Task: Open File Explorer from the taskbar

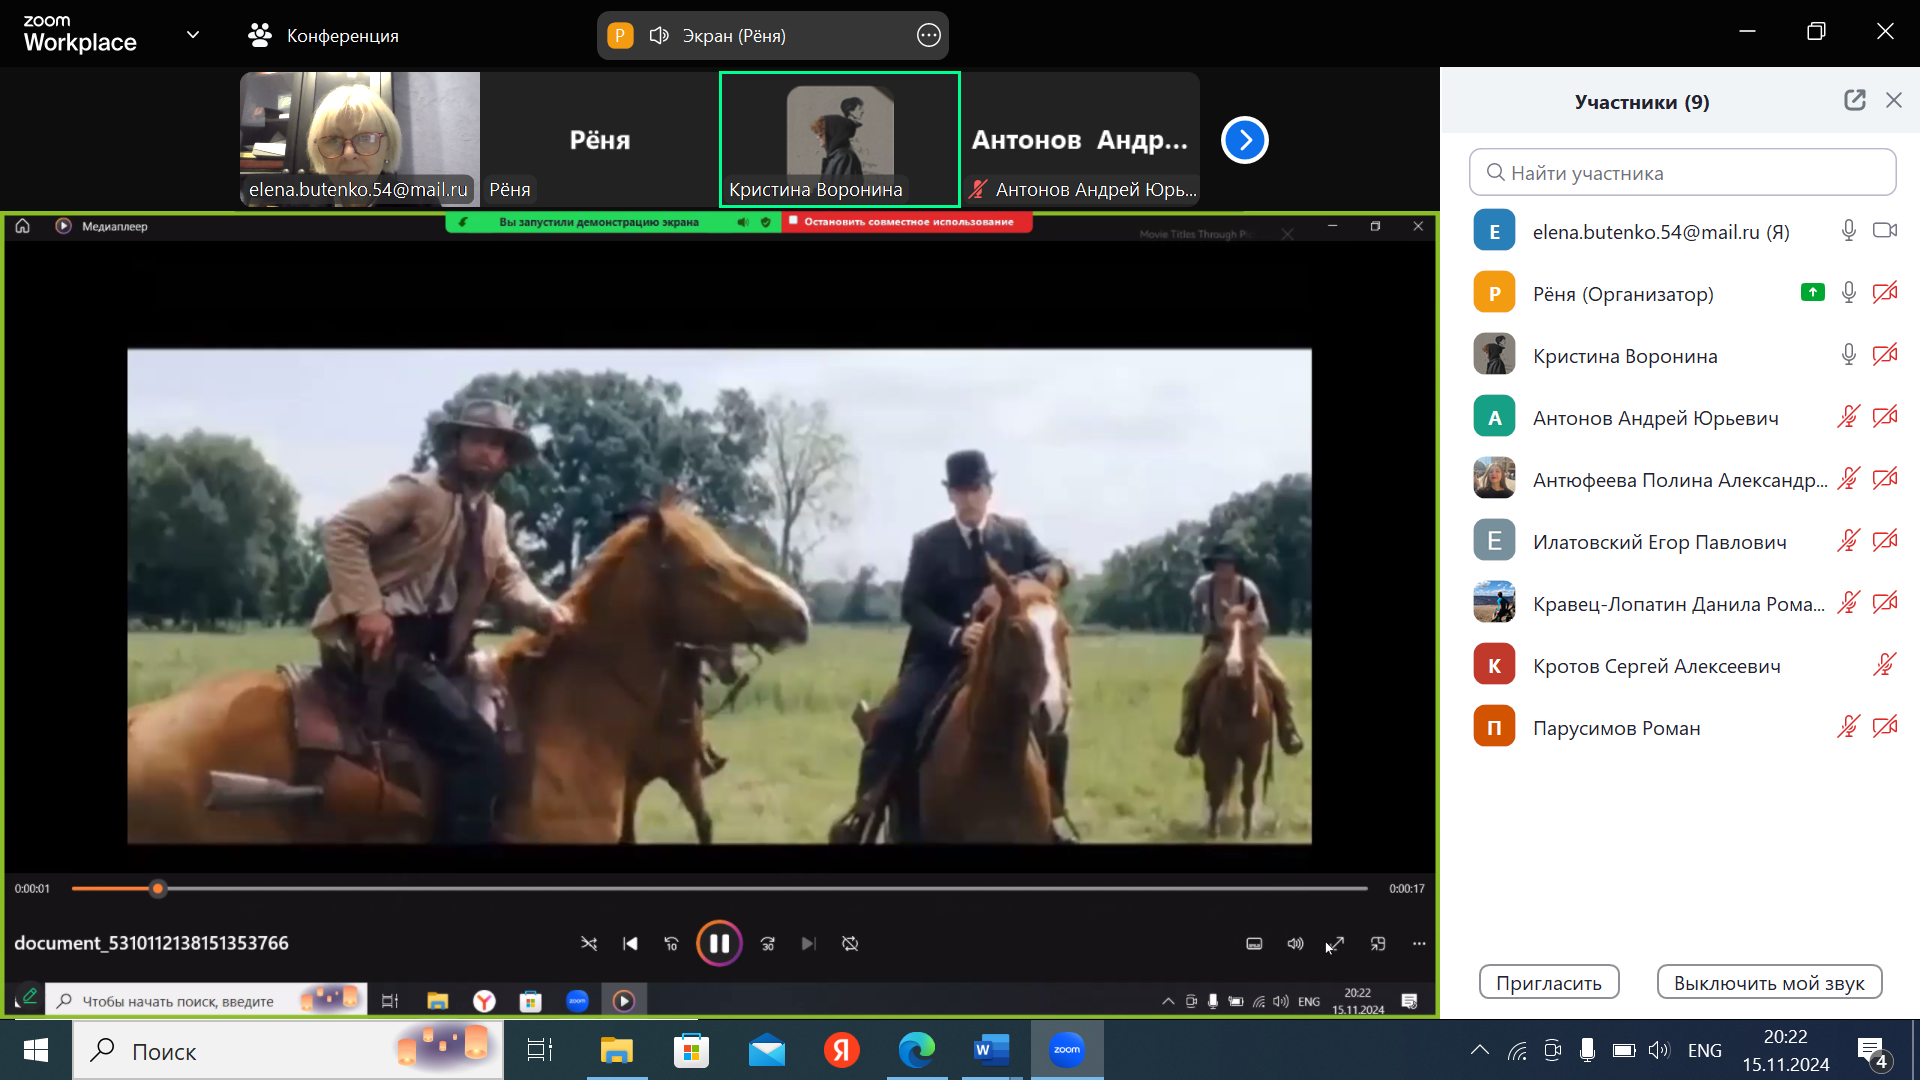Action: pos(617,1050)
